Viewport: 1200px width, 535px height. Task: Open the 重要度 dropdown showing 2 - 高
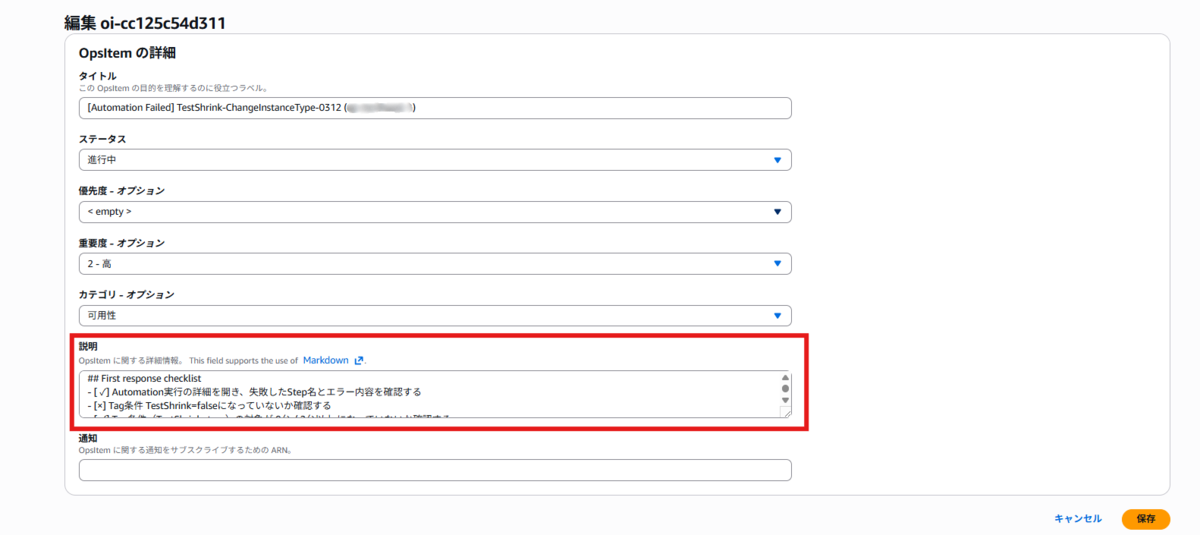pyautogui.click(x=435, y=263)
